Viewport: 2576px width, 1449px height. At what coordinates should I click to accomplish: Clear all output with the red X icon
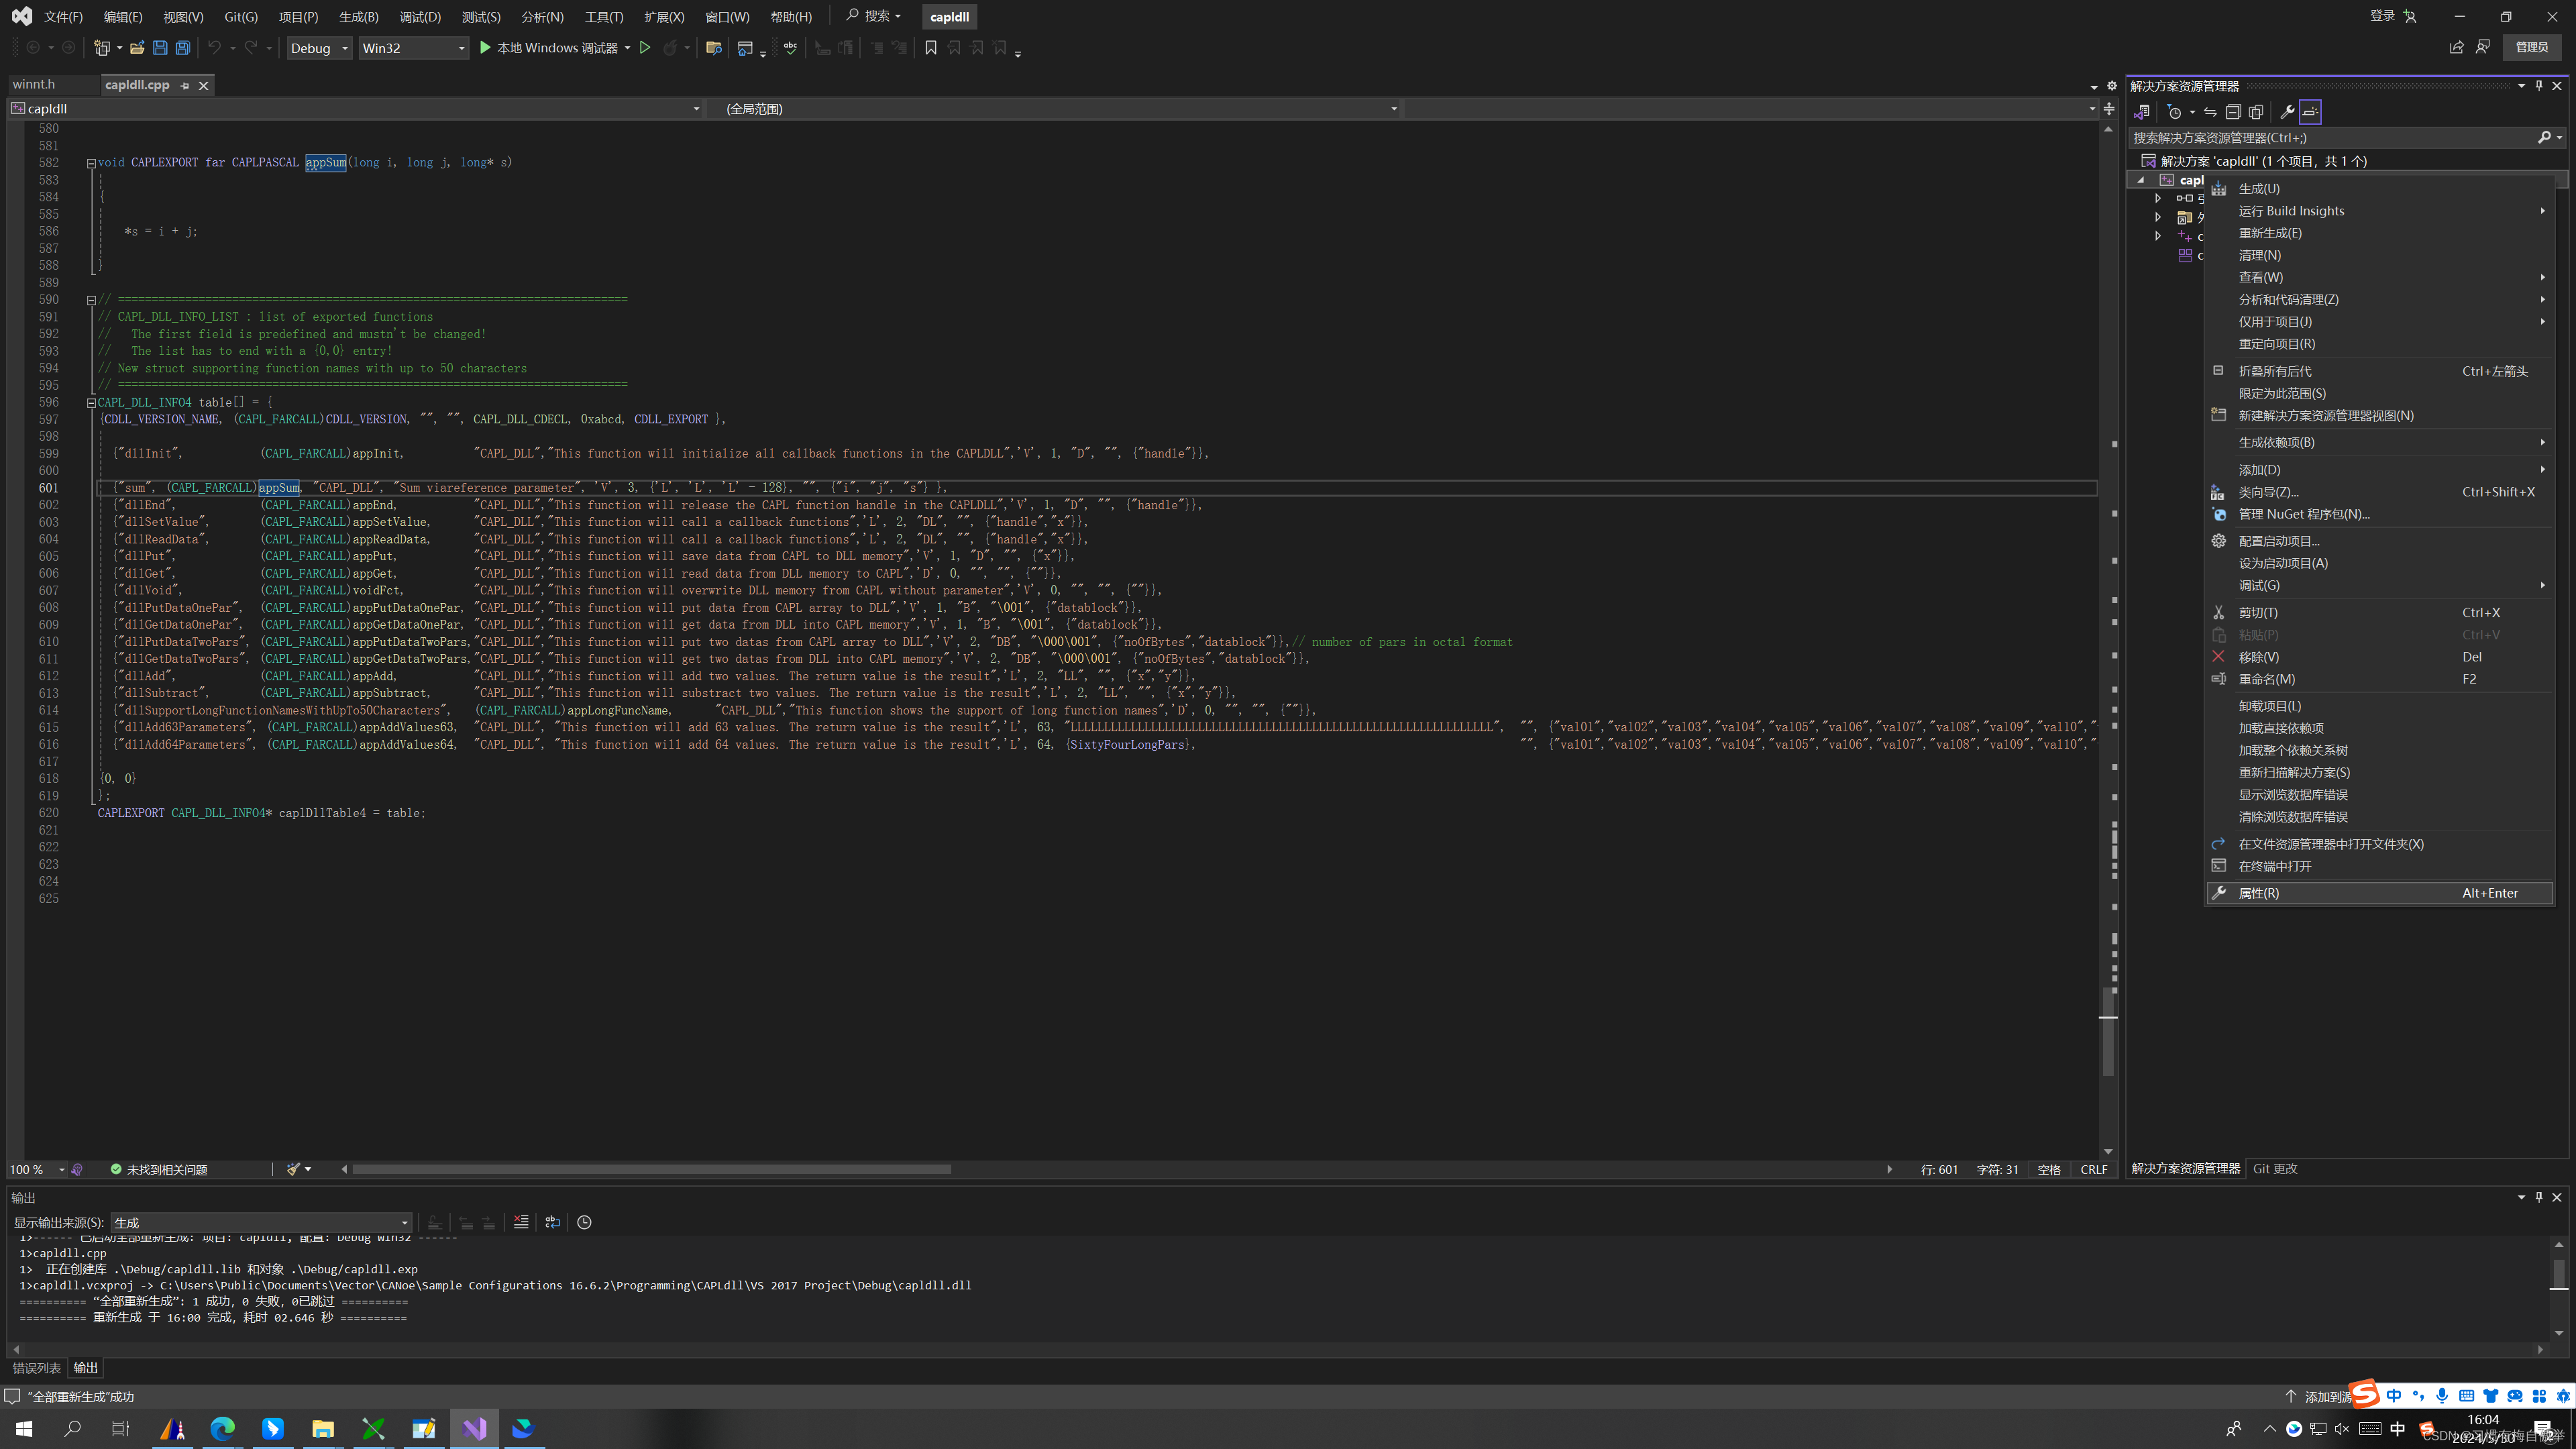click(x=521, y=1222)
